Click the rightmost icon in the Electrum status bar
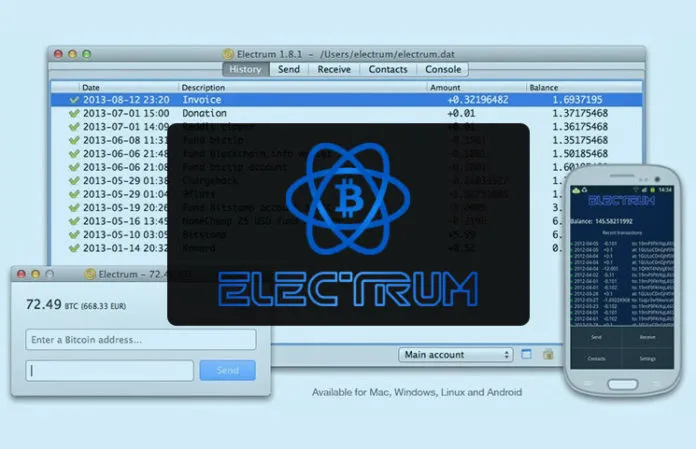This screenshot has width=696, height=449. tap(548, 354)
